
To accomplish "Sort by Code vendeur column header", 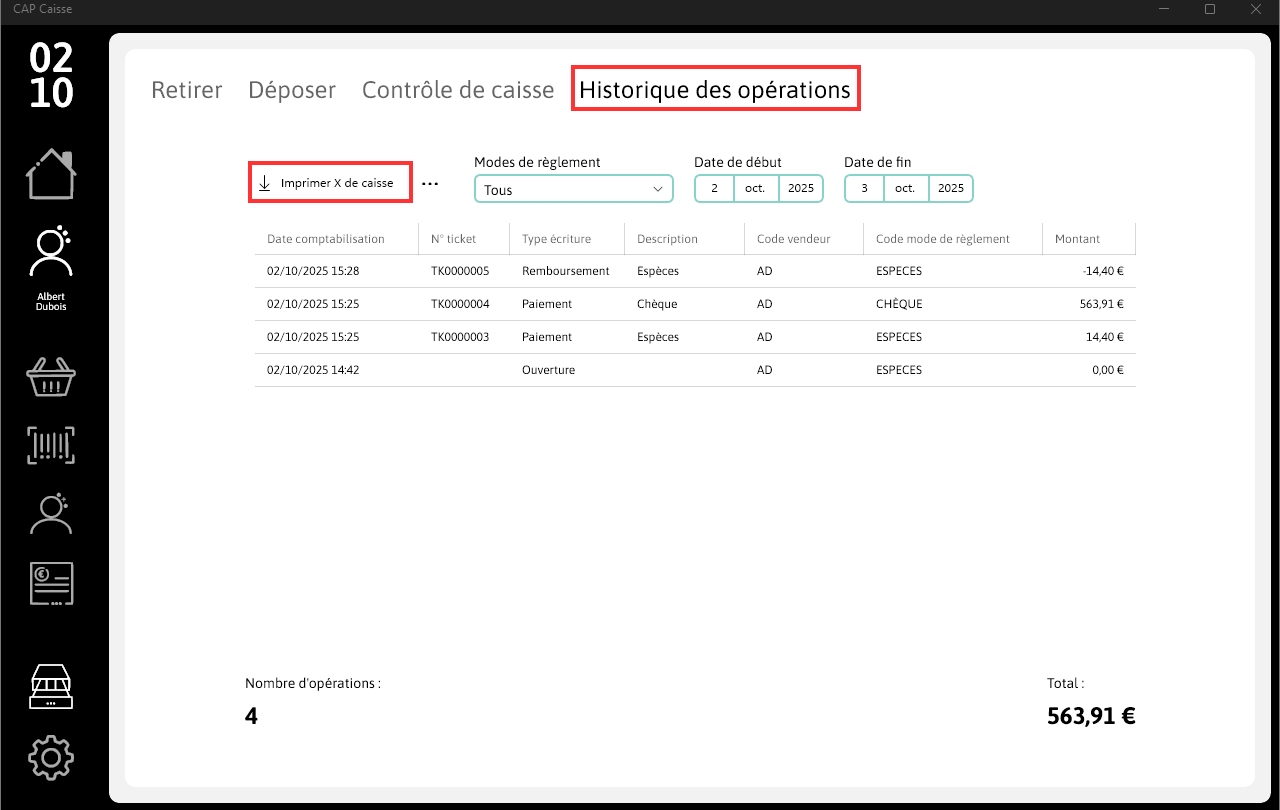I will tap(804, 239).
